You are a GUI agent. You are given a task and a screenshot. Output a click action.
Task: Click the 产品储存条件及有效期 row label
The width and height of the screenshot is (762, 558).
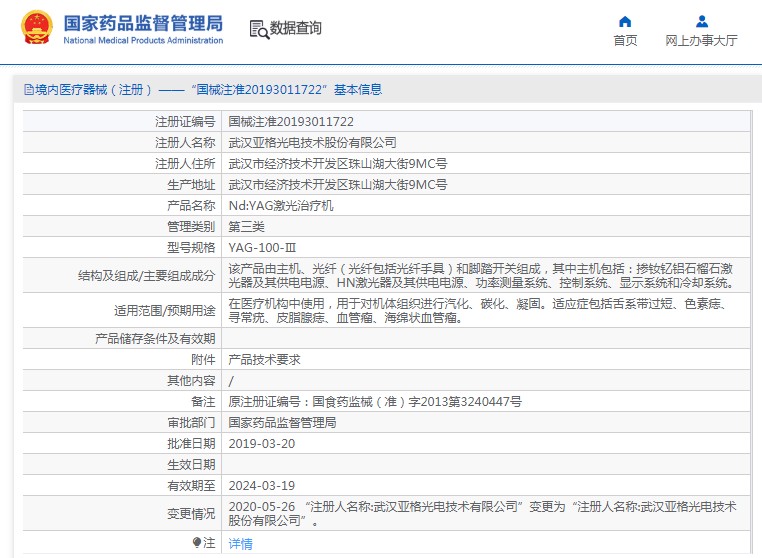(155, 339)
